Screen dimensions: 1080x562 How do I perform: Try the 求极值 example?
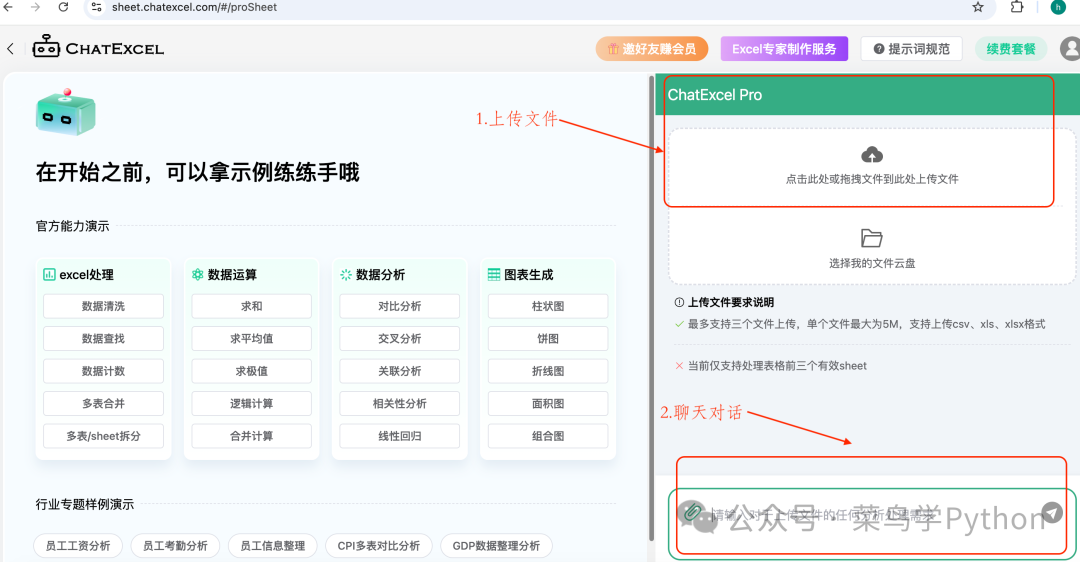point(251,371)
